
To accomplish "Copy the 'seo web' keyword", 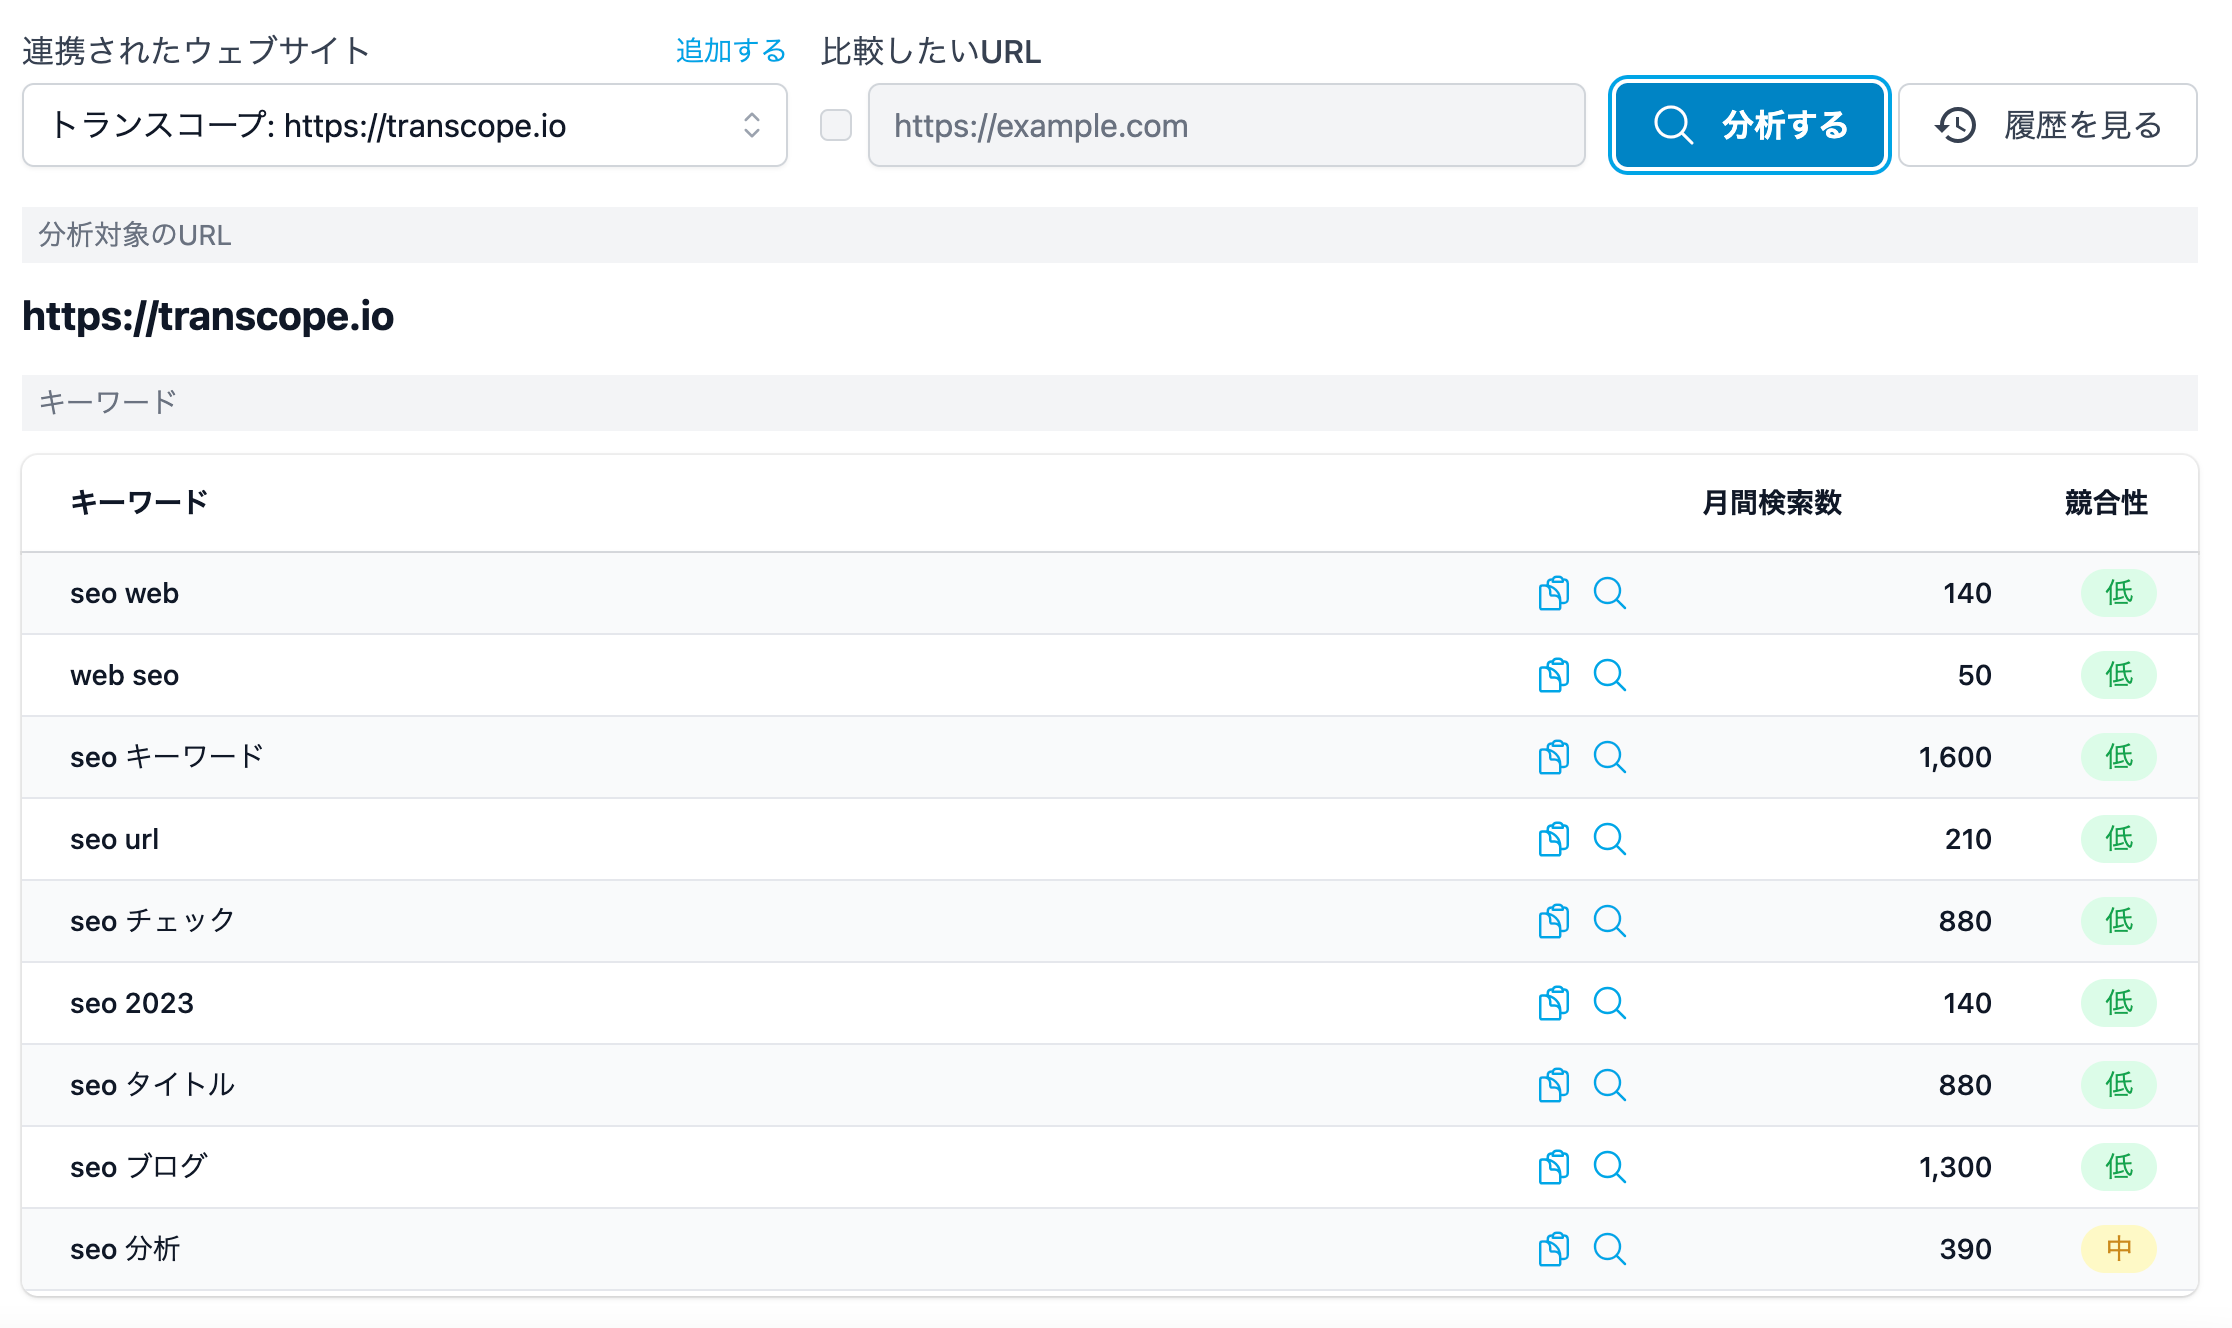I will [1553, 593].
